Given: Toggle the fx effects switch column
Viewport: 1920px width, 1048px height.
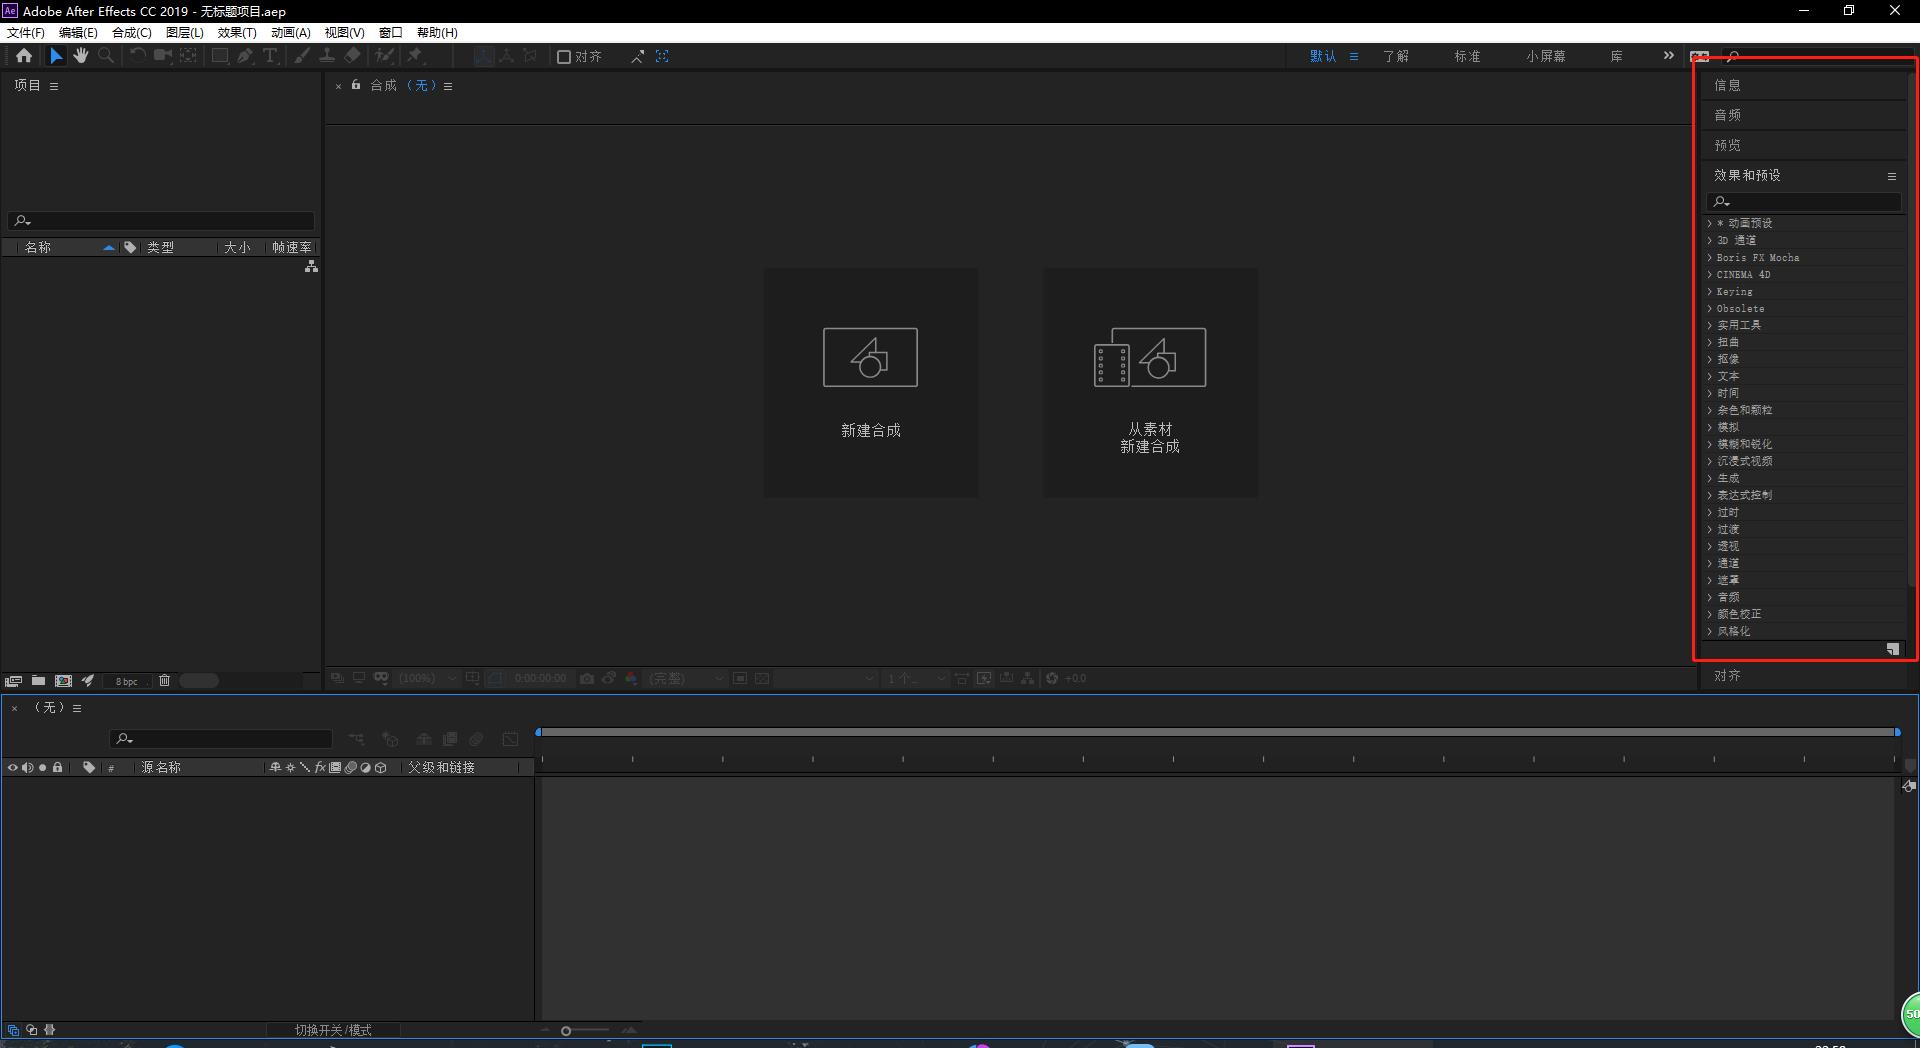Looking at the screenshot, I should point(320,767).
